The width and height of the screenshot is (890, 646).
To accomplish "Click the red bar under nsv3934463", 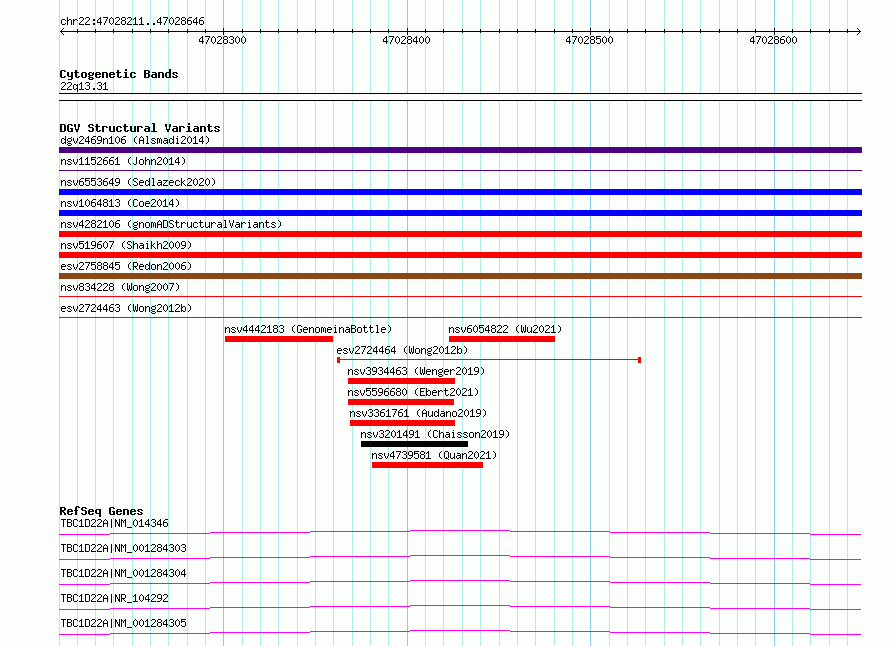I will click(x=401, y=381).
